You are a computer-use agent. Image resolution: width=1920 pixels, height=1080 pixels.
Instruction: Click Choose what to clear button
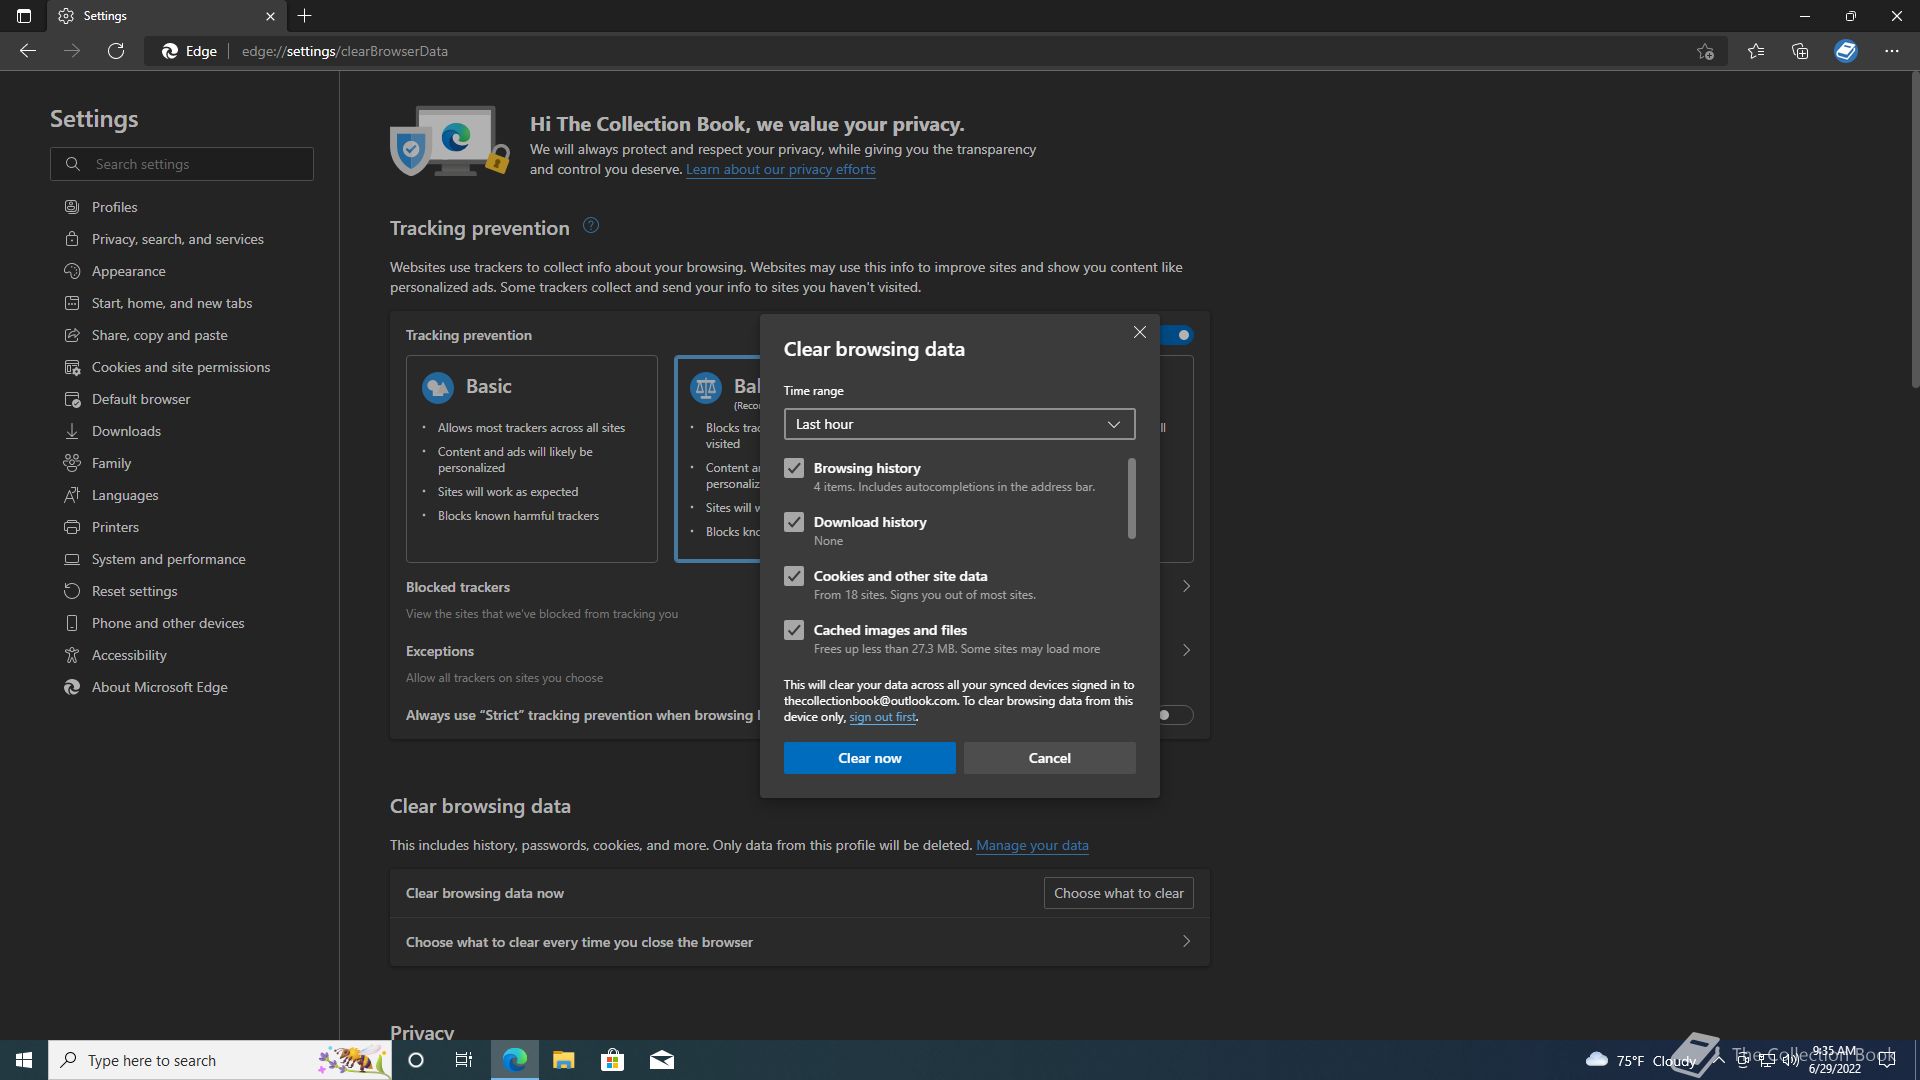coord(1118,893)
